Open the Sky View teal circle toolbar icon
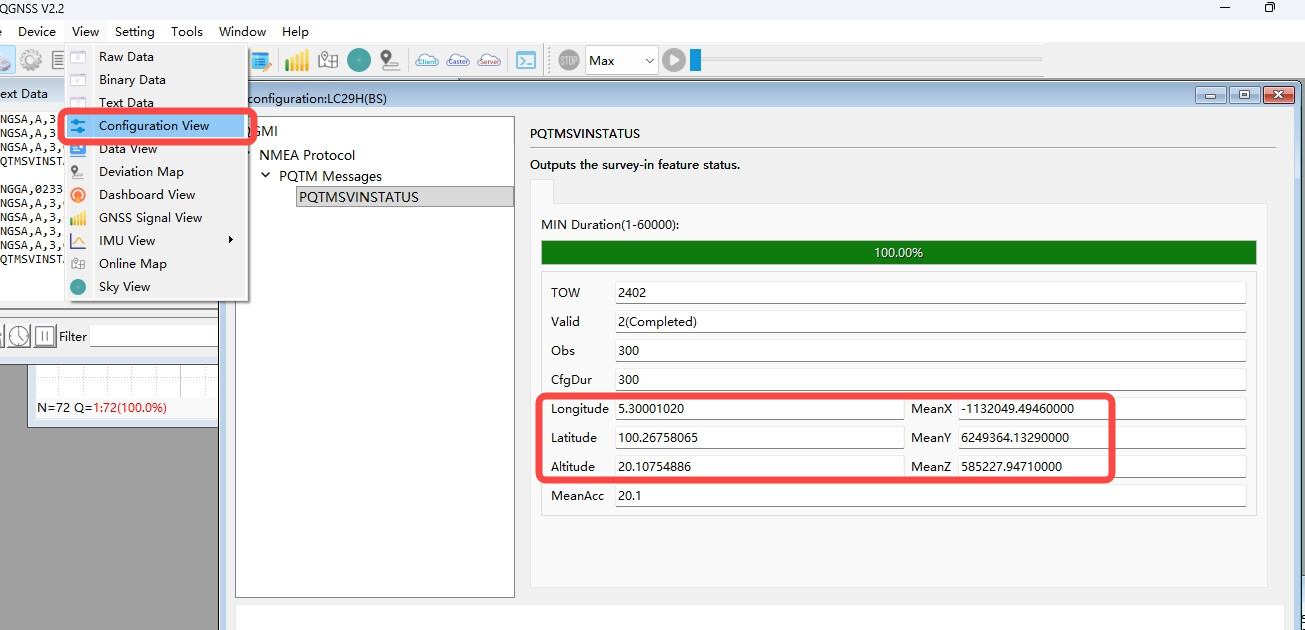The height and width of the screenshot is (630, 1305). (x=359, y=61)
